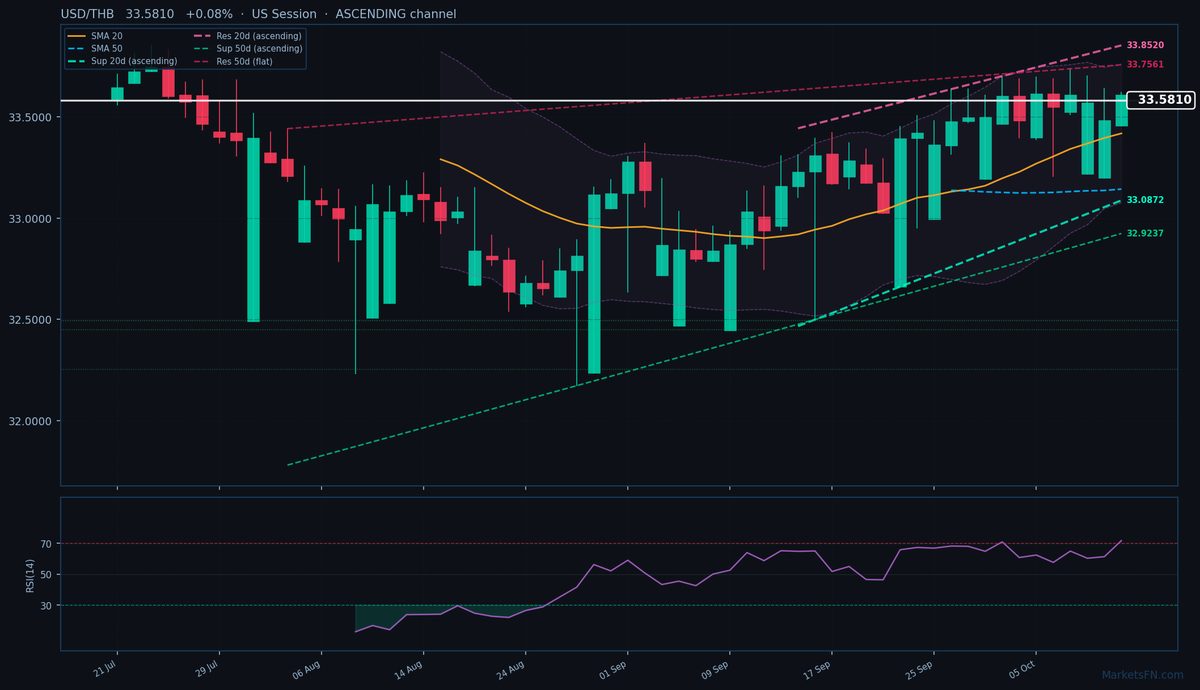Click the RSI 50 level tick
The width and height of the screenshot is (1200, 690).
46,575
